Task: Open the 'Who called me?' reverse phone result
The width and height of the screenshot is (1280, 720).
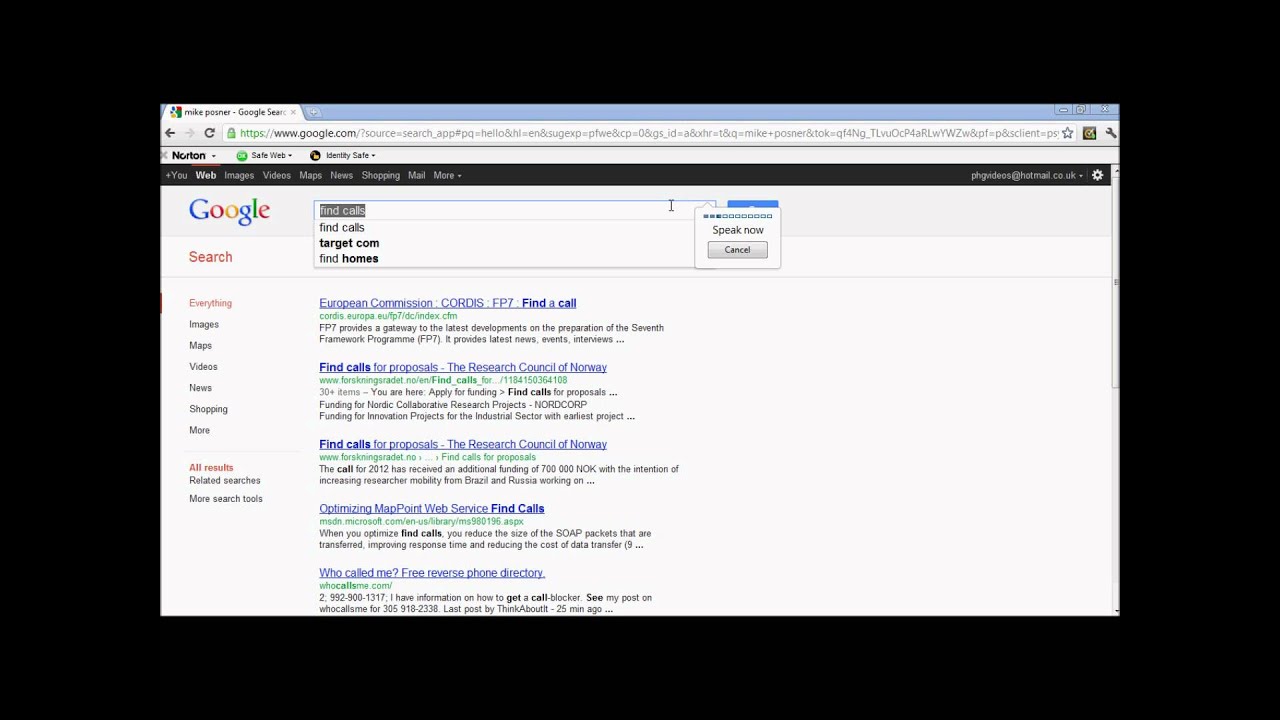Action: point(431,573)
